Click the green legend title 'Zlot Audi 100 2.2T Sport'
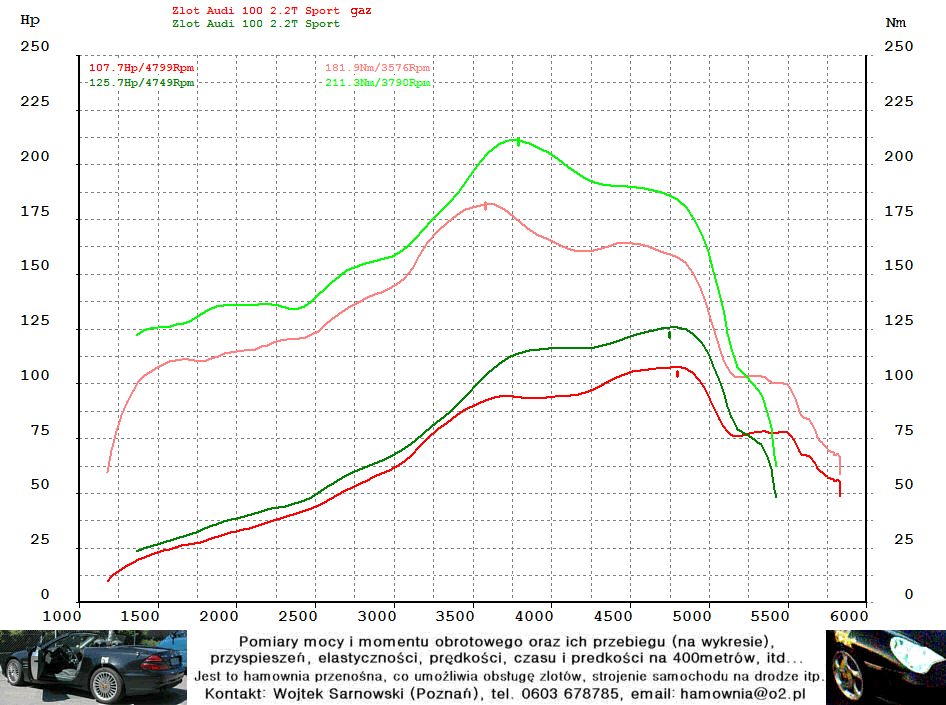Viewport: 946px width, 705px height. point(256,24)
